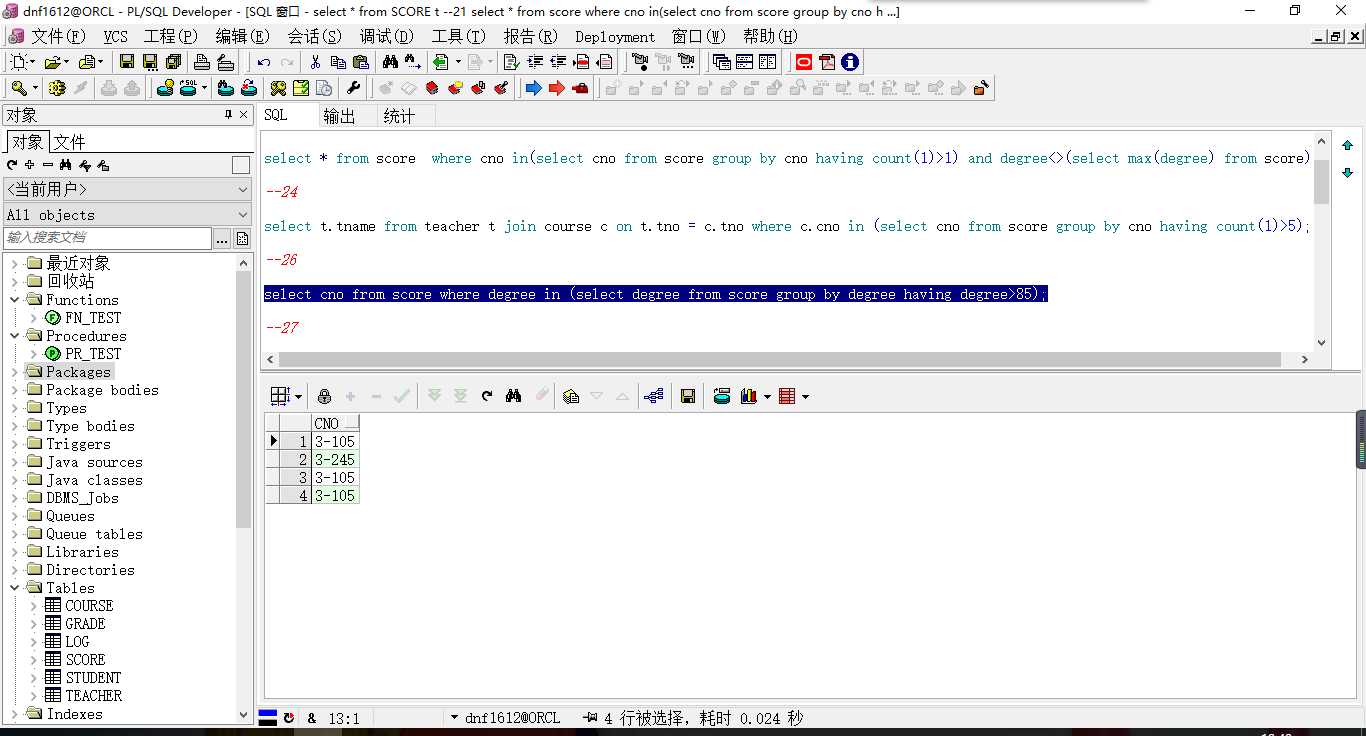Viewport: 1366px width, 736px height.
Task: Click the up green arrow beside editor
Action: 1347,145
